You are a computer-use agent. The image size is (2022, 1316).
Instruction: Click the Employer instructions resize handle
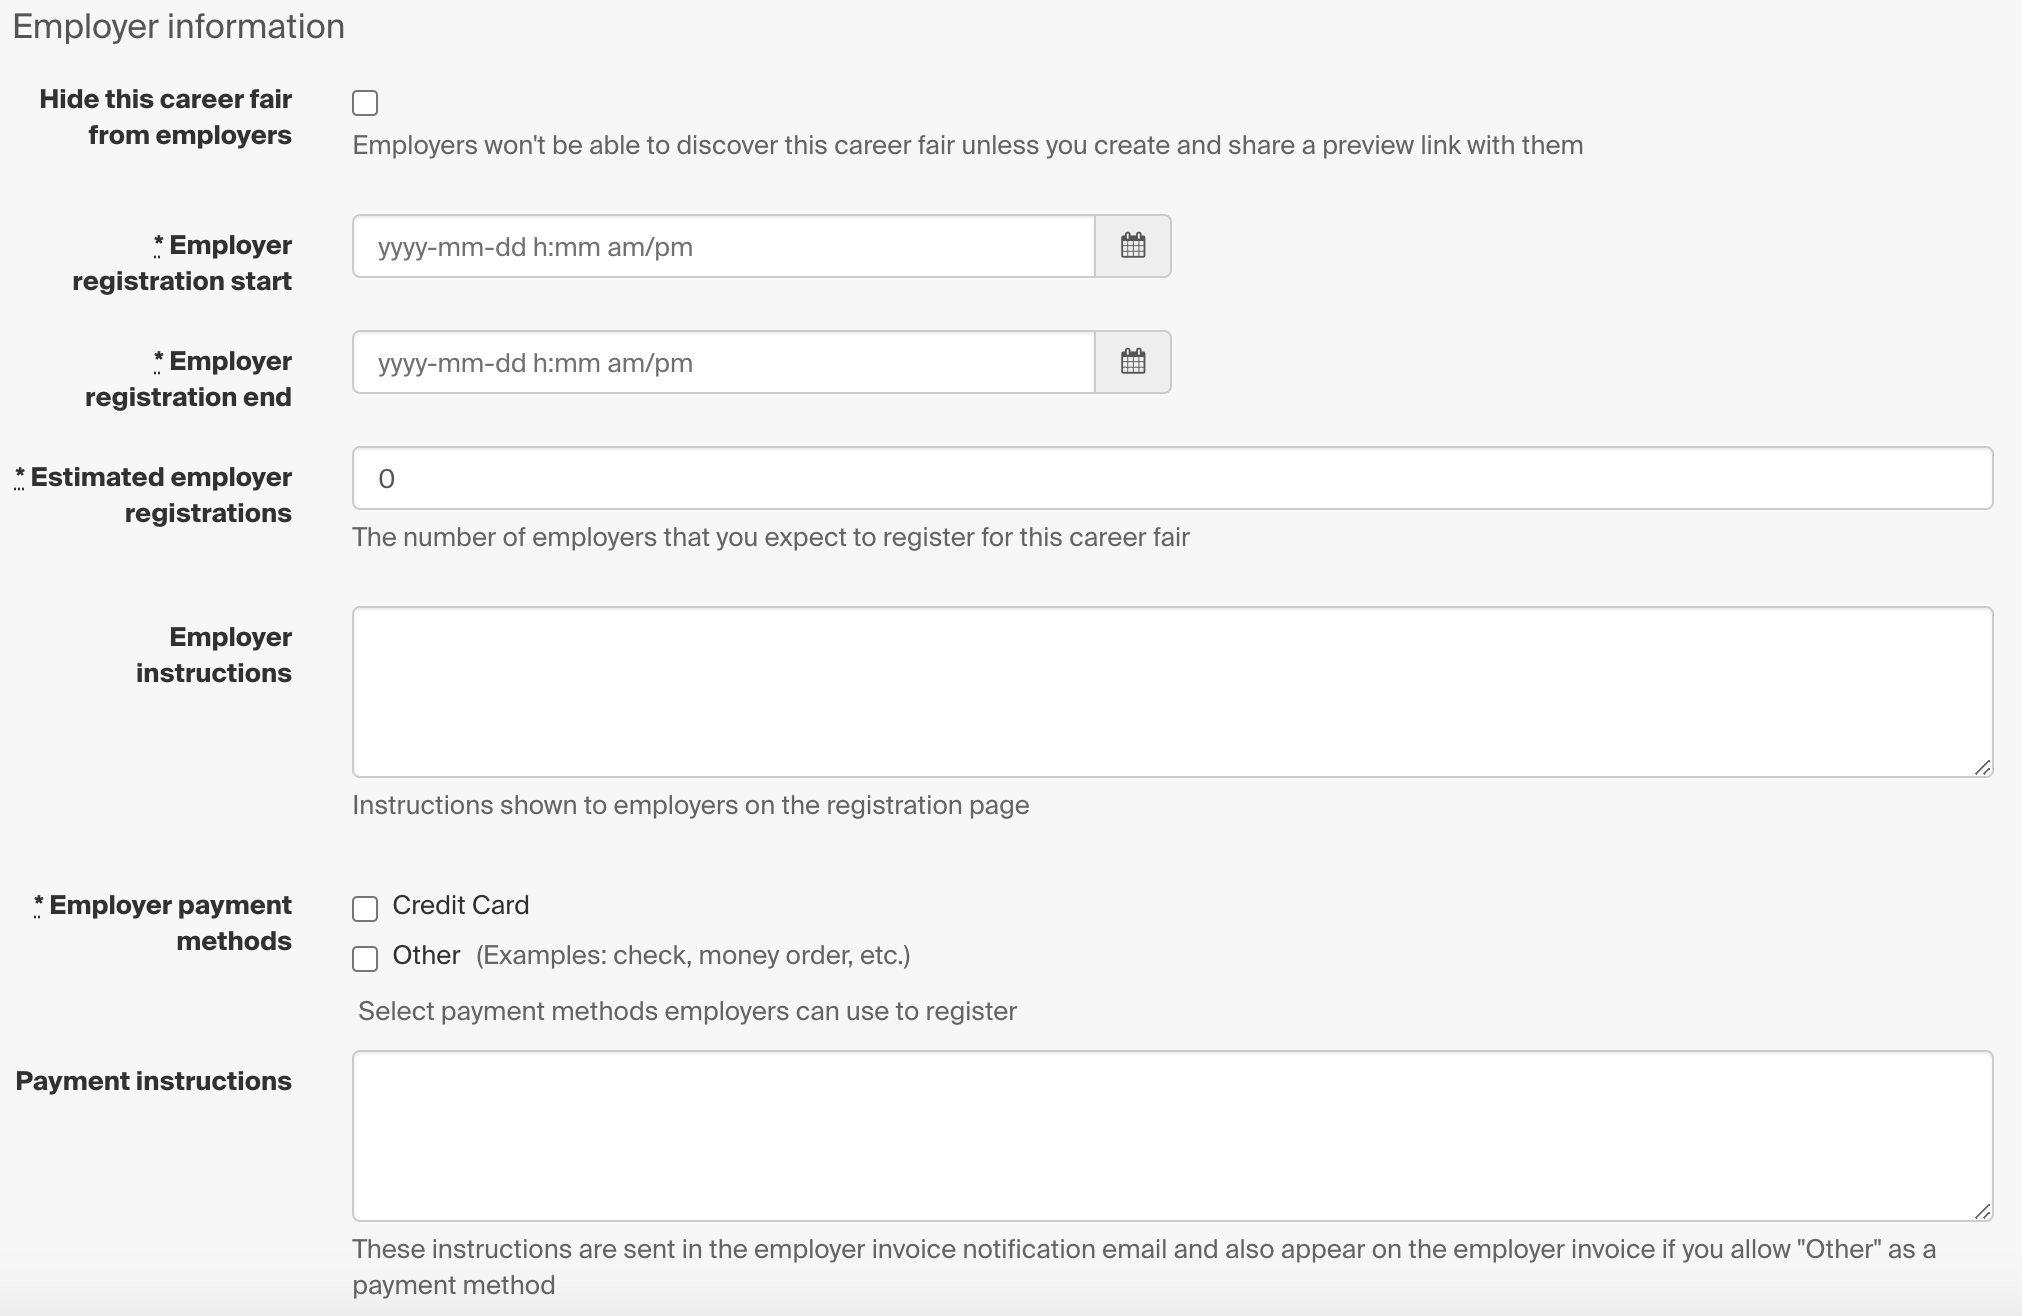[1982, 767]
